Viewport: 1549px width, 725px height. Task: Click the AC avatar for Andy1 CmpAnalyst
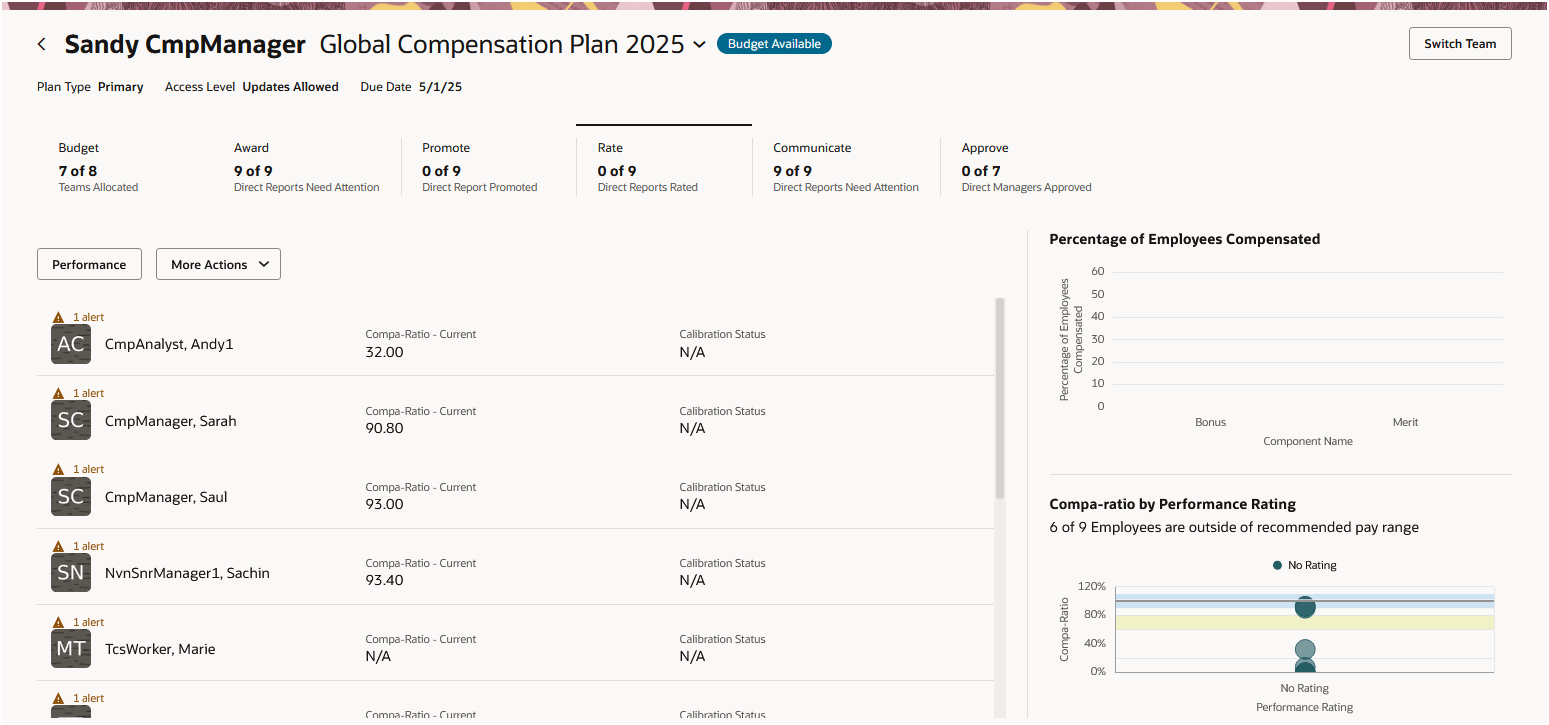pos(71,344)
